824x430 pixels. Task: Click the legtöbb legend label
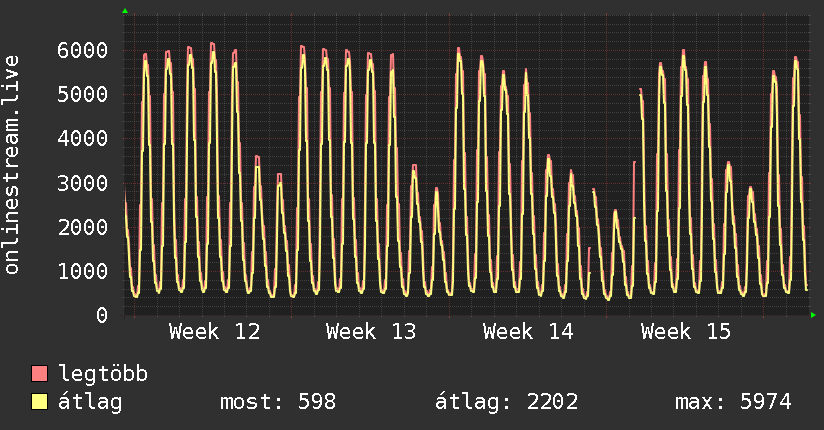click(x=103, y=373)
